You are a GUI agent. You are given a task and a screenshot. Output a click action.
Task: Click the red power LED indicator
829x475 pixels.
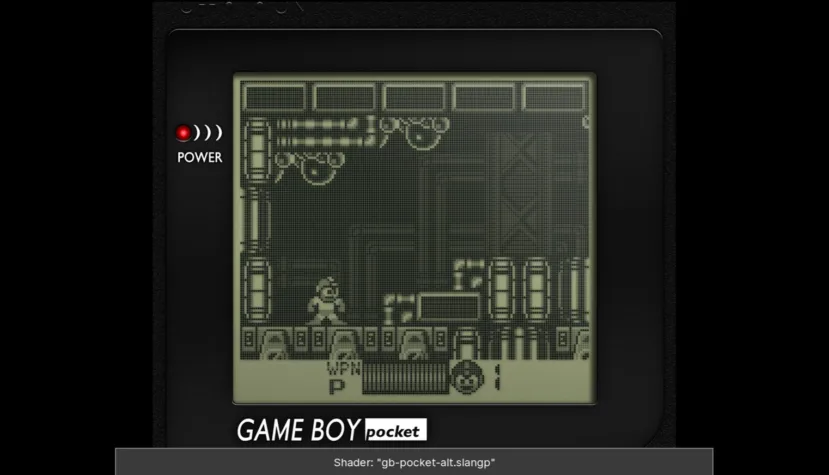pyautogui.click(x=183, y=132)
